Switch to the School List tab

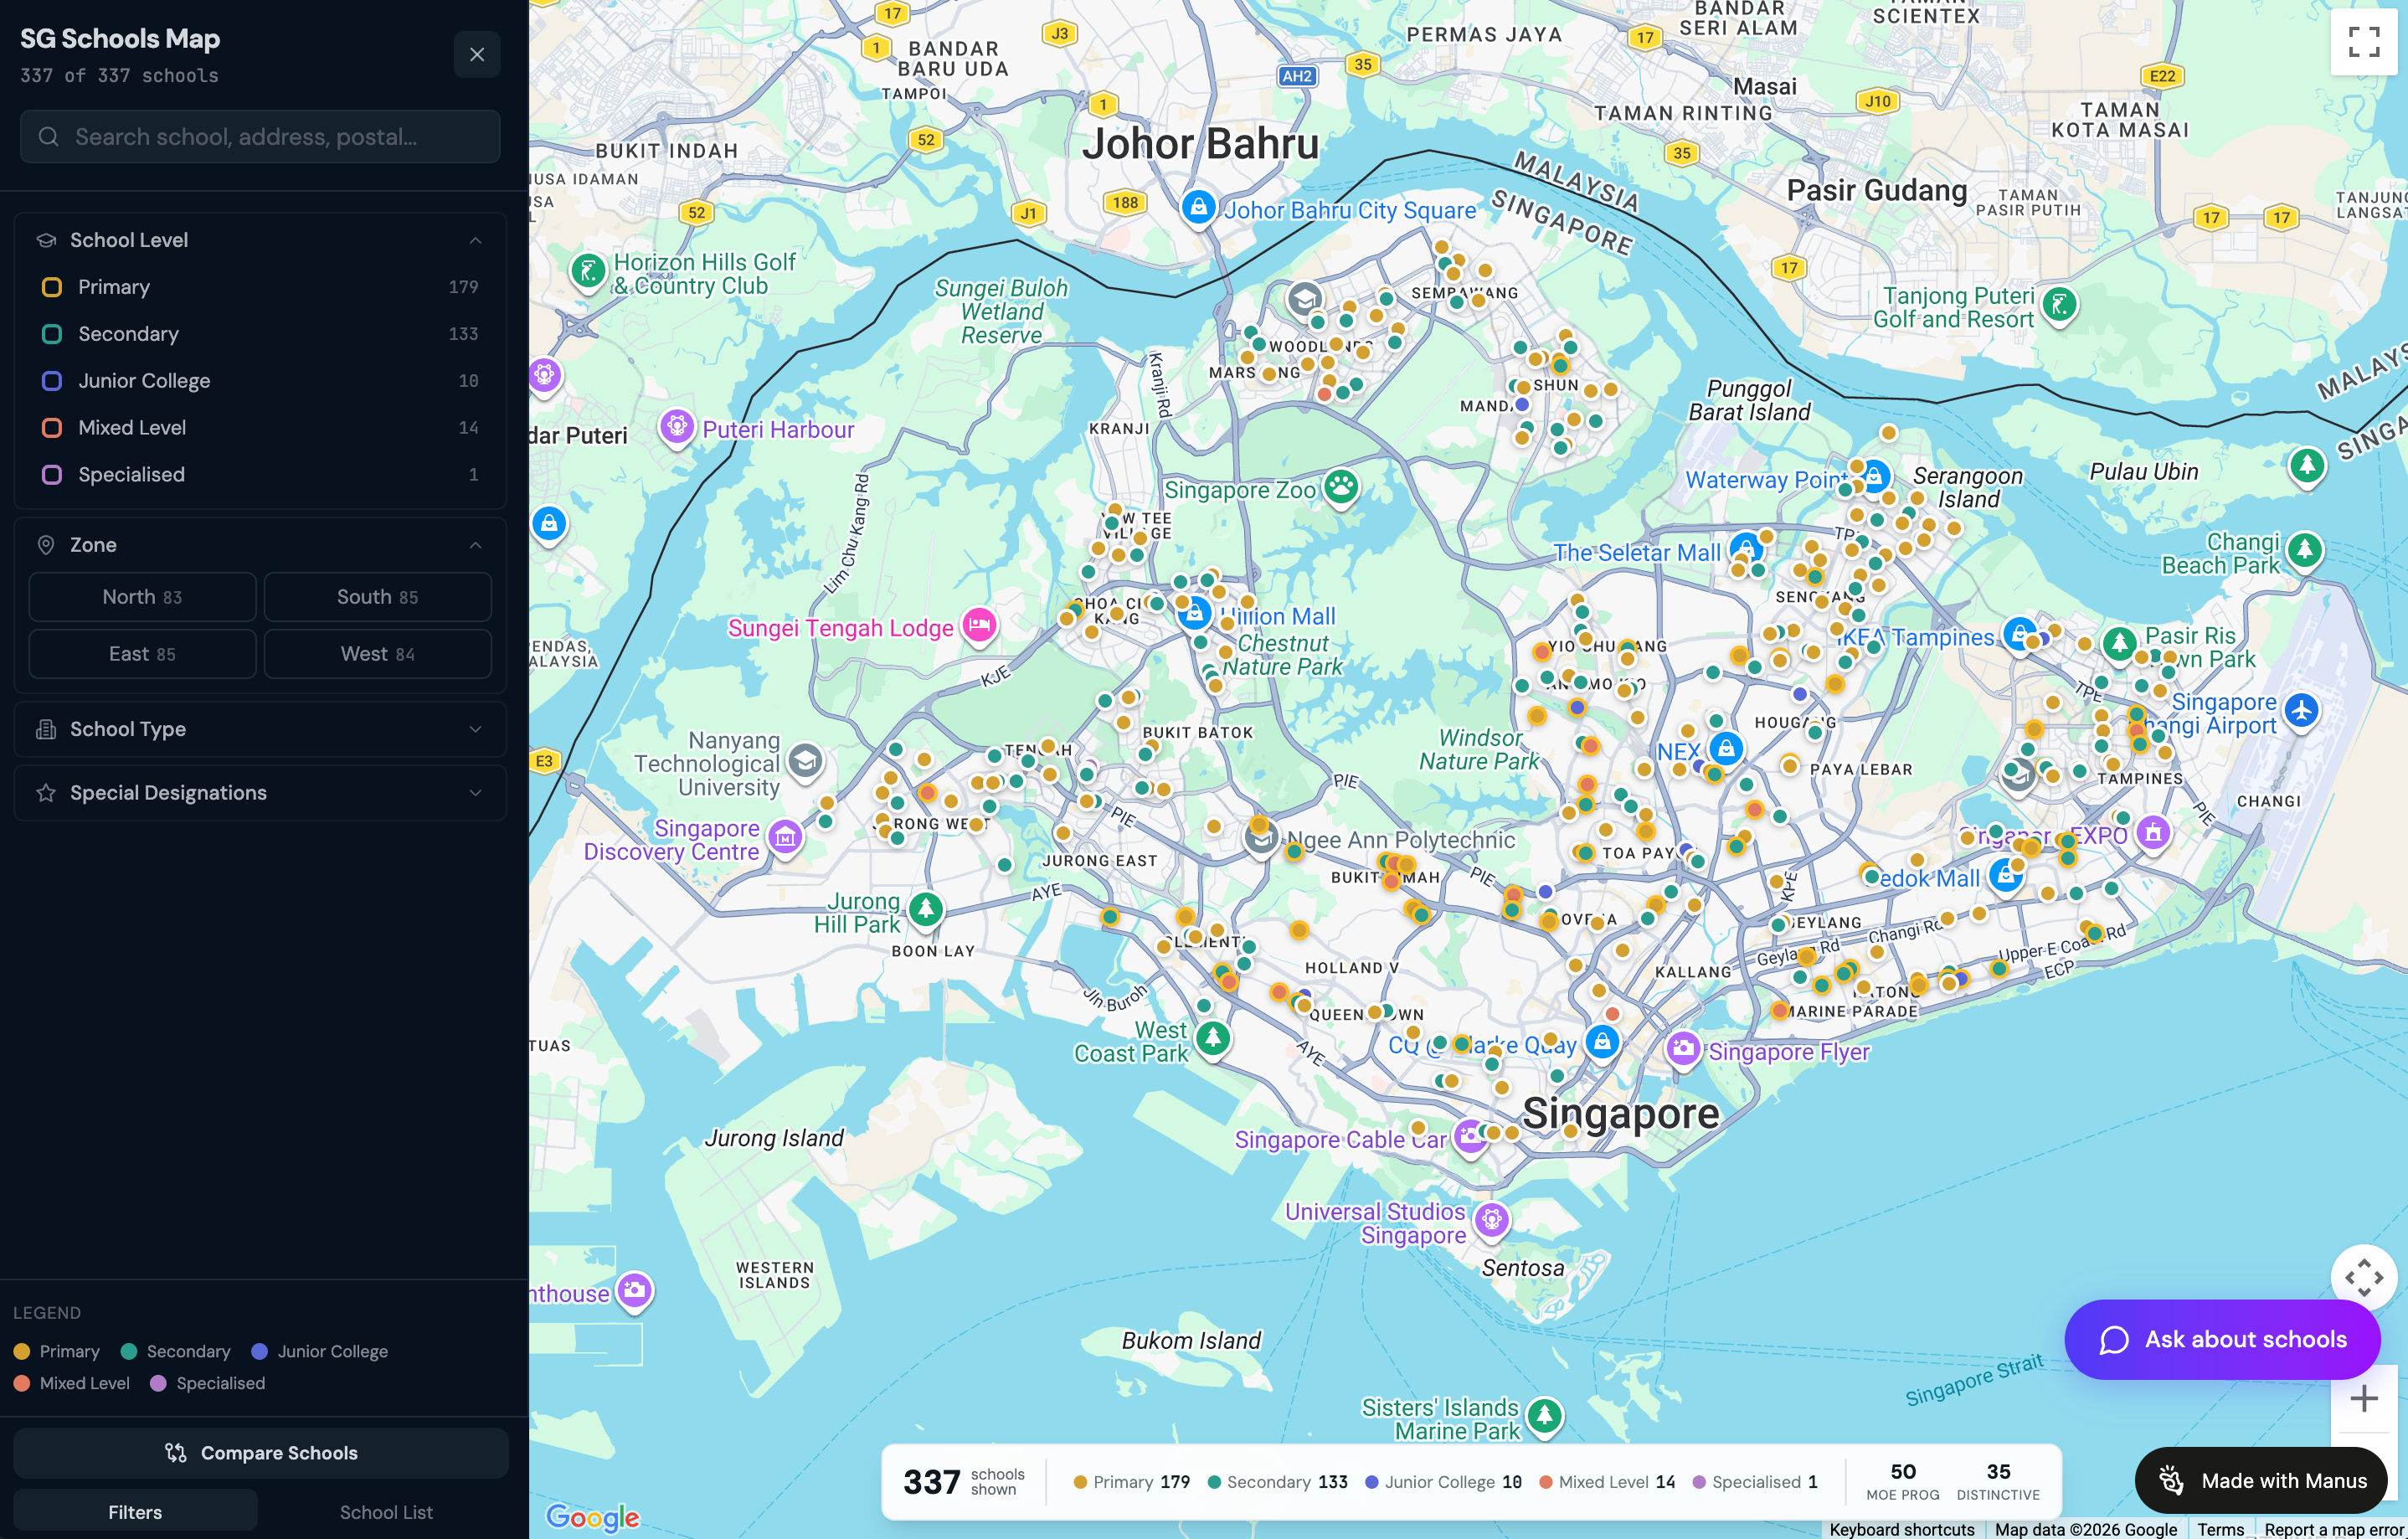pyautogui.click(x=386, y=1512)
